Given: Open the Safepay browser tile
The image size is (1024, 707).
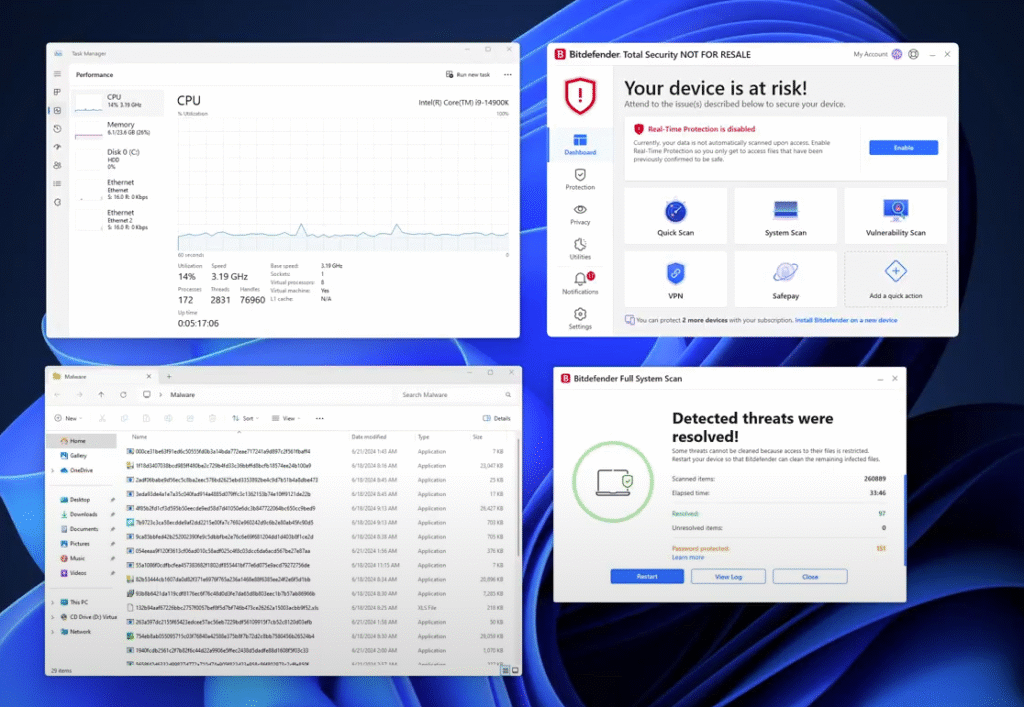Looking at the screenshot, I should click(785, 279).
